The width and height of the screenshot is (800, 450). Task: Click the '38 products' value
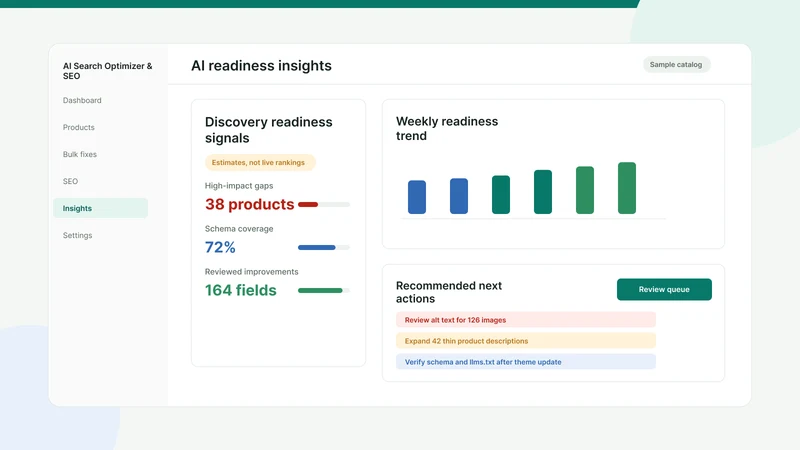pos(249,205)
